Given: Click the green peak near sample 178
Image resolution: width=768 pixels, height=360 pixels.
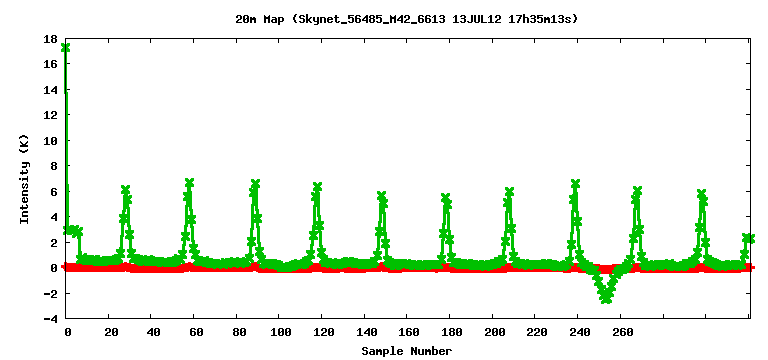Looking at the screenshot, I should click(x=445, y=197).
